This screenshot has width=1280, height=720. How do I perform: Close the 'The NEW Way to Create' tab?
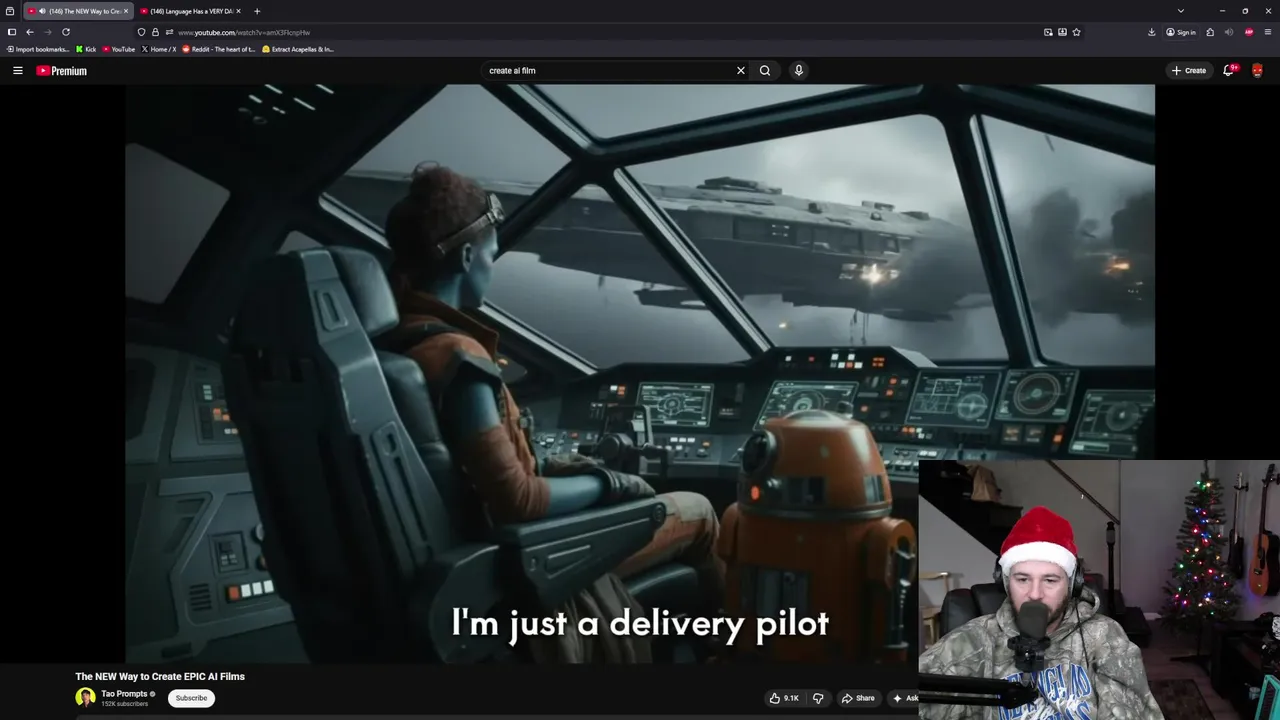(x=126, y=11)
